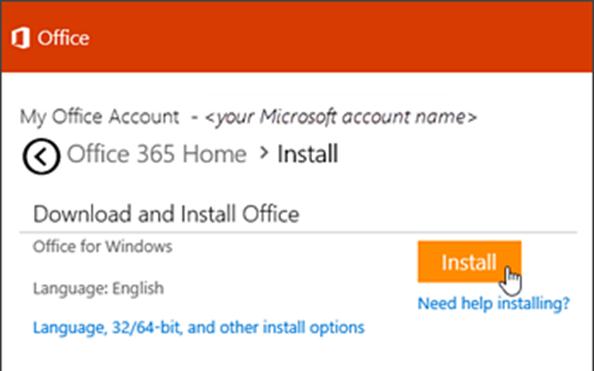
Task: Click the Office wordmark in the header
Action: pyautogui.click(x=63, y=38)
